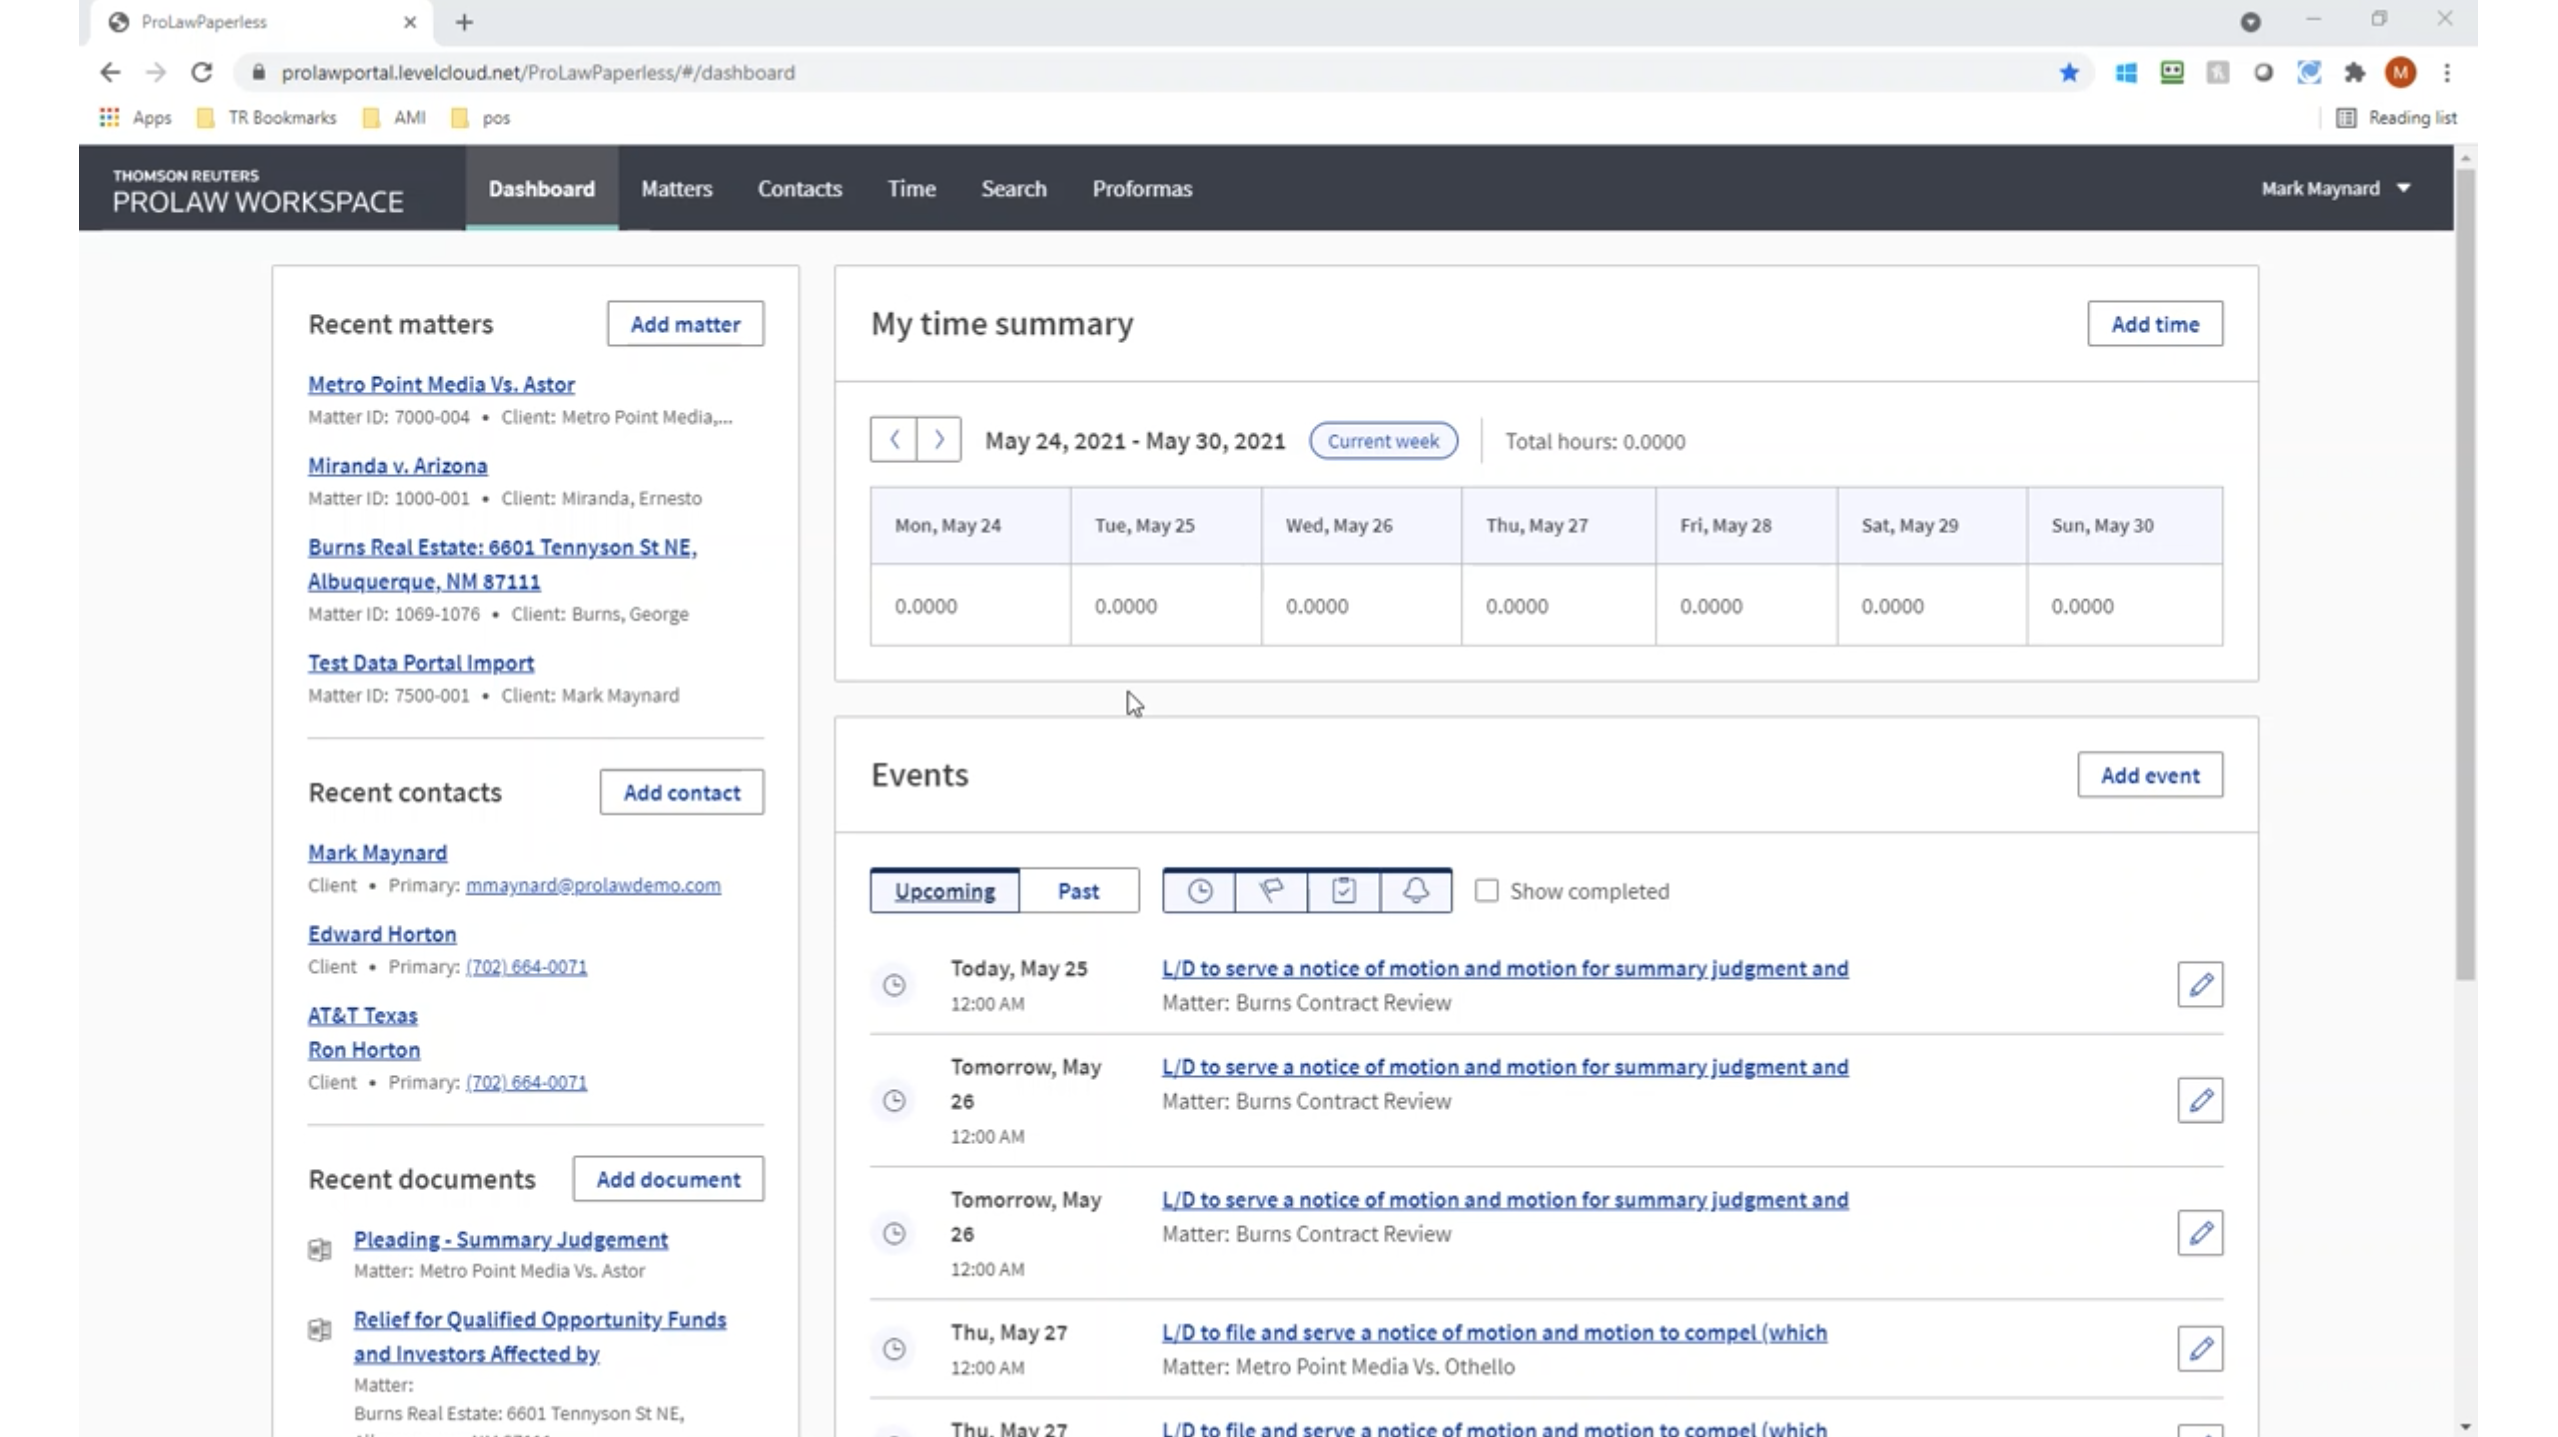
Task: Open the Matters tab
Action: [x=676, y=188]
